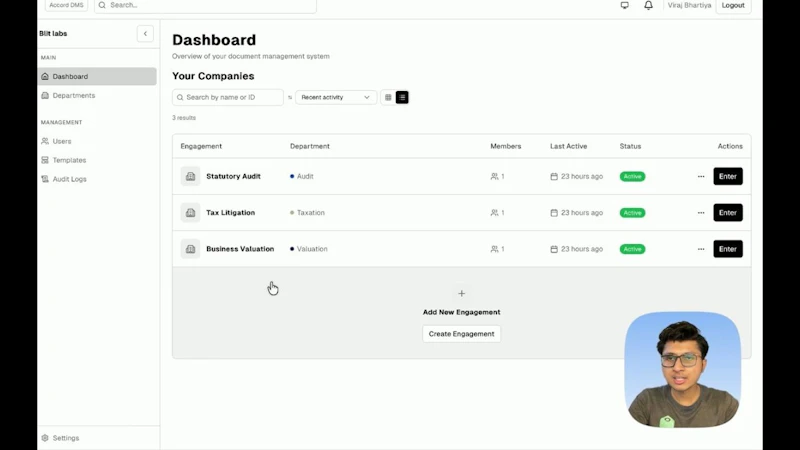Image resolution: width=800 pixels, height=450 pixels.
Task: Click the sort icon beside Recent activity
Action: click(x=290, y=97)
